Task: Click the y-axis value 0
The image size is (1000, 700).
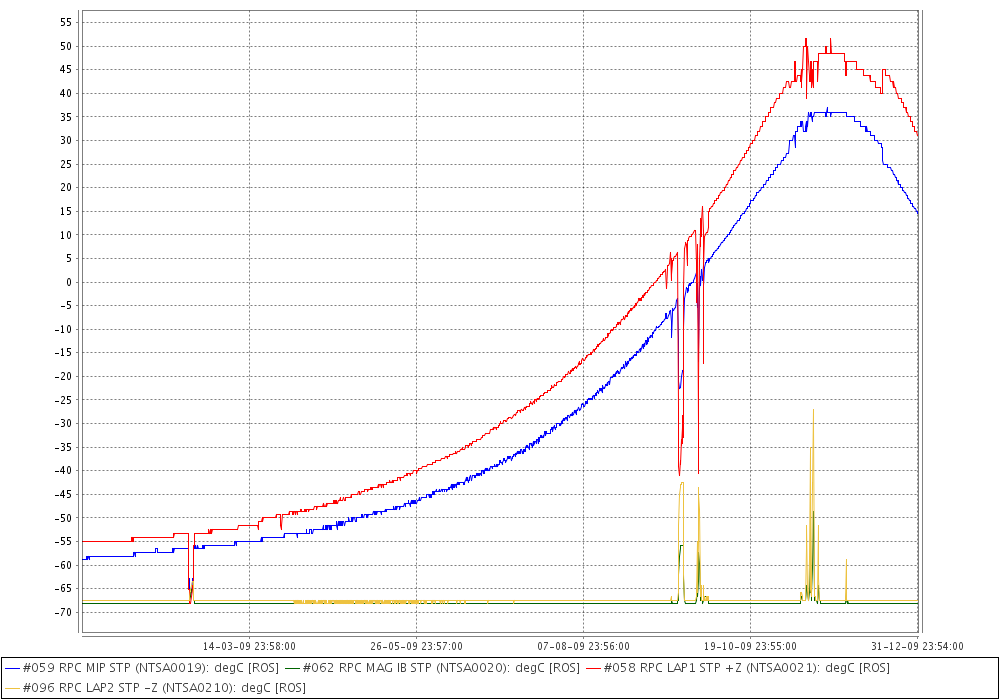Action: (70, 282)
